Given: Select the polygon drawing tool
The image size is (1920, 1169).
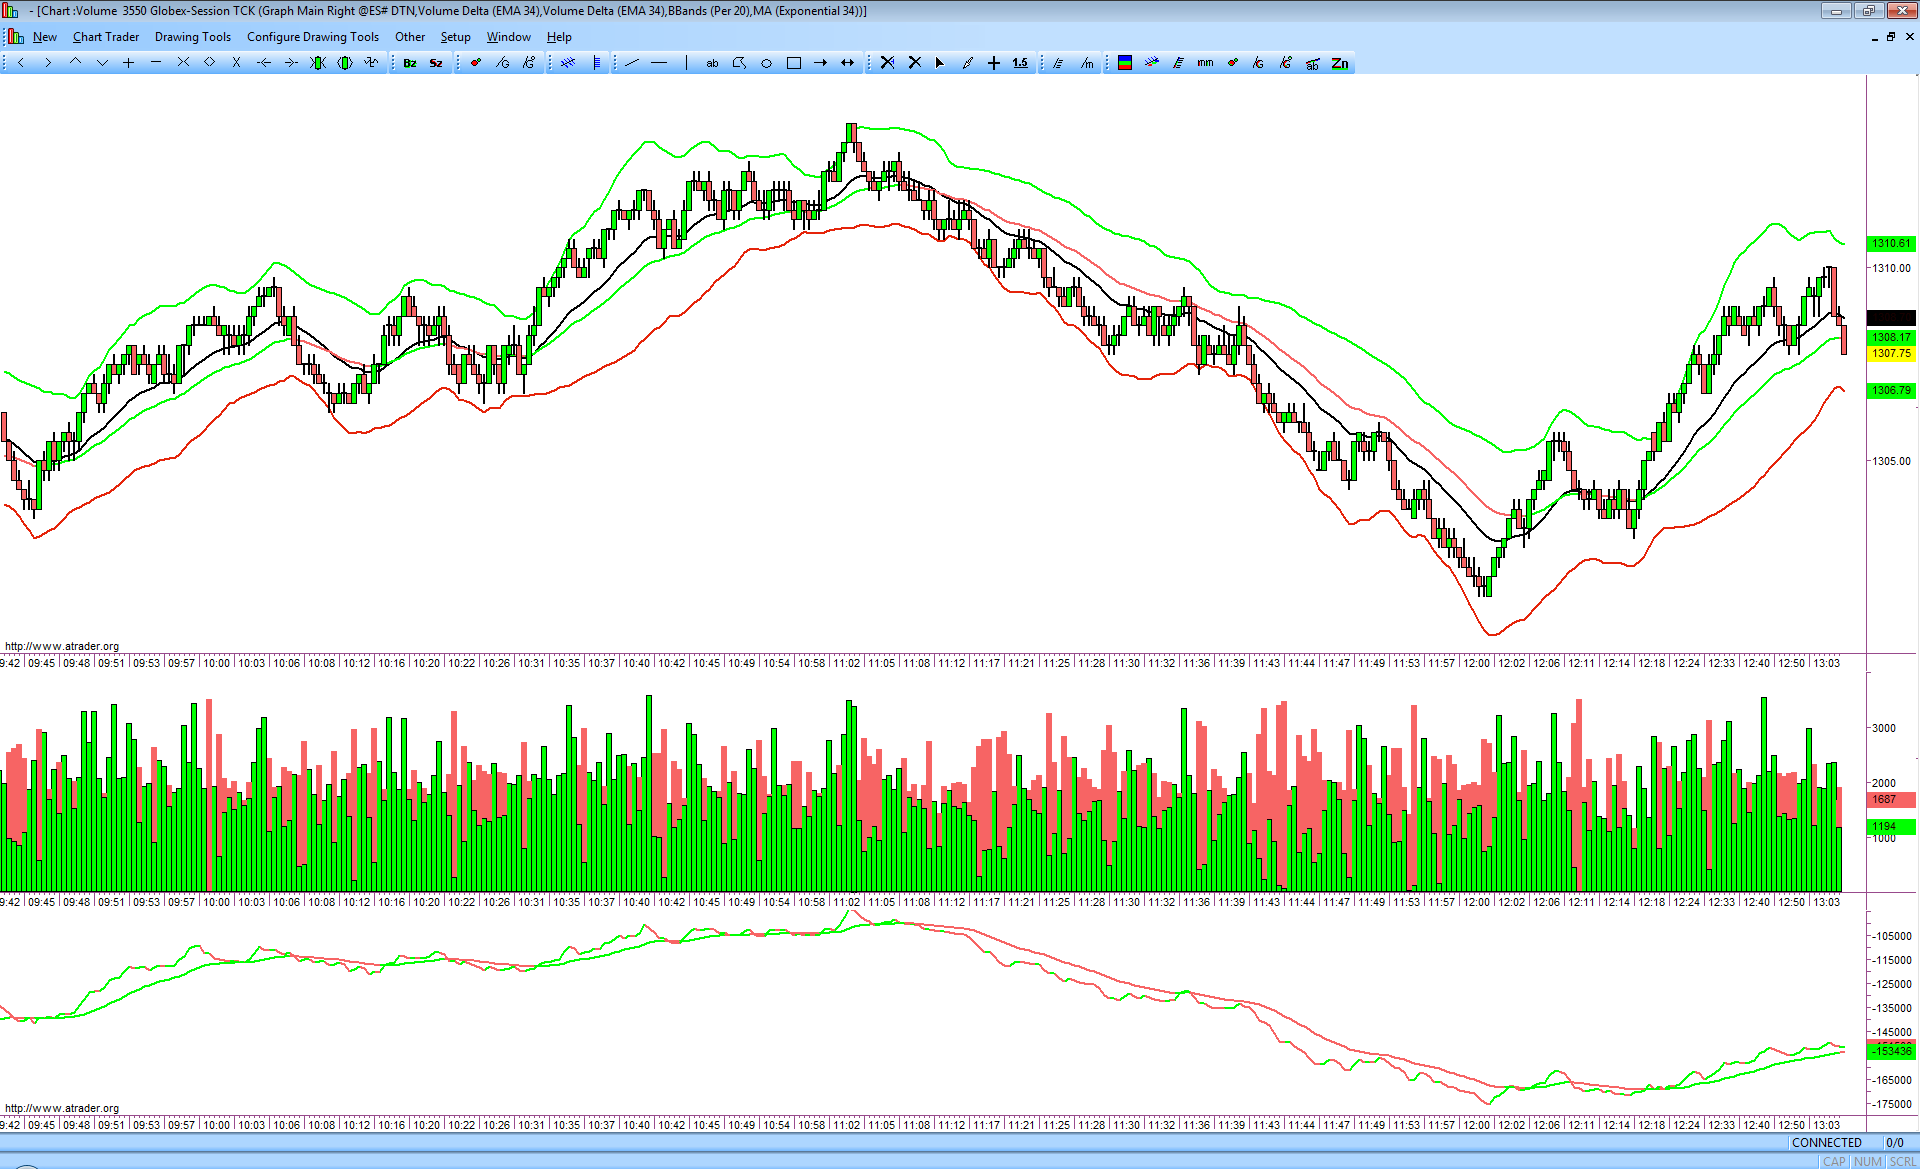Looking at the screenshot, I should [740, 63].
